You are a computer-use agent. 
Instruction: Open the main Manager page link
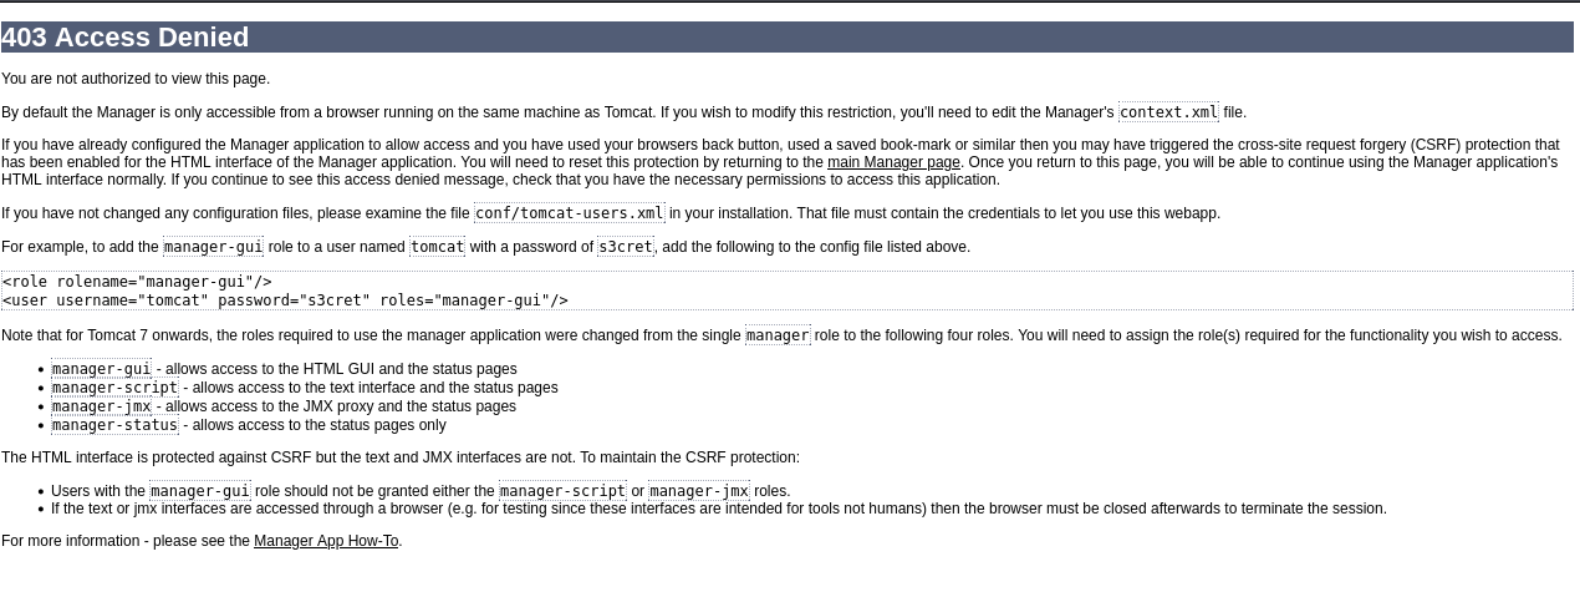[893, 162]
